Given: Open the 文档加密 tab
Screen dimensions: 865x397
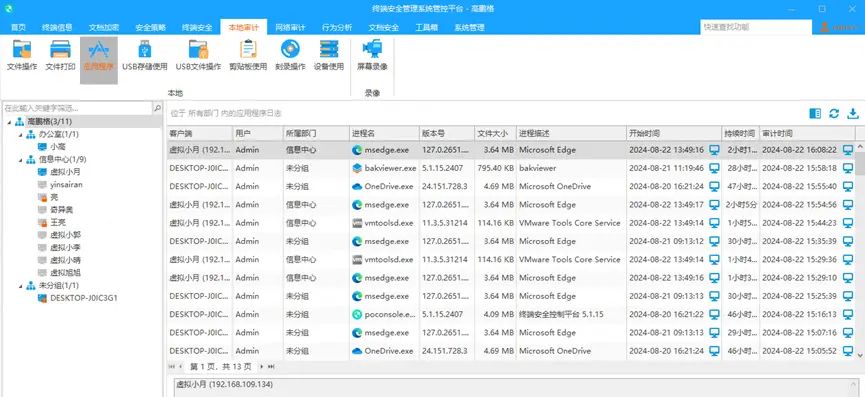Looking at the screenshot, I should click(x=104, y=28).
